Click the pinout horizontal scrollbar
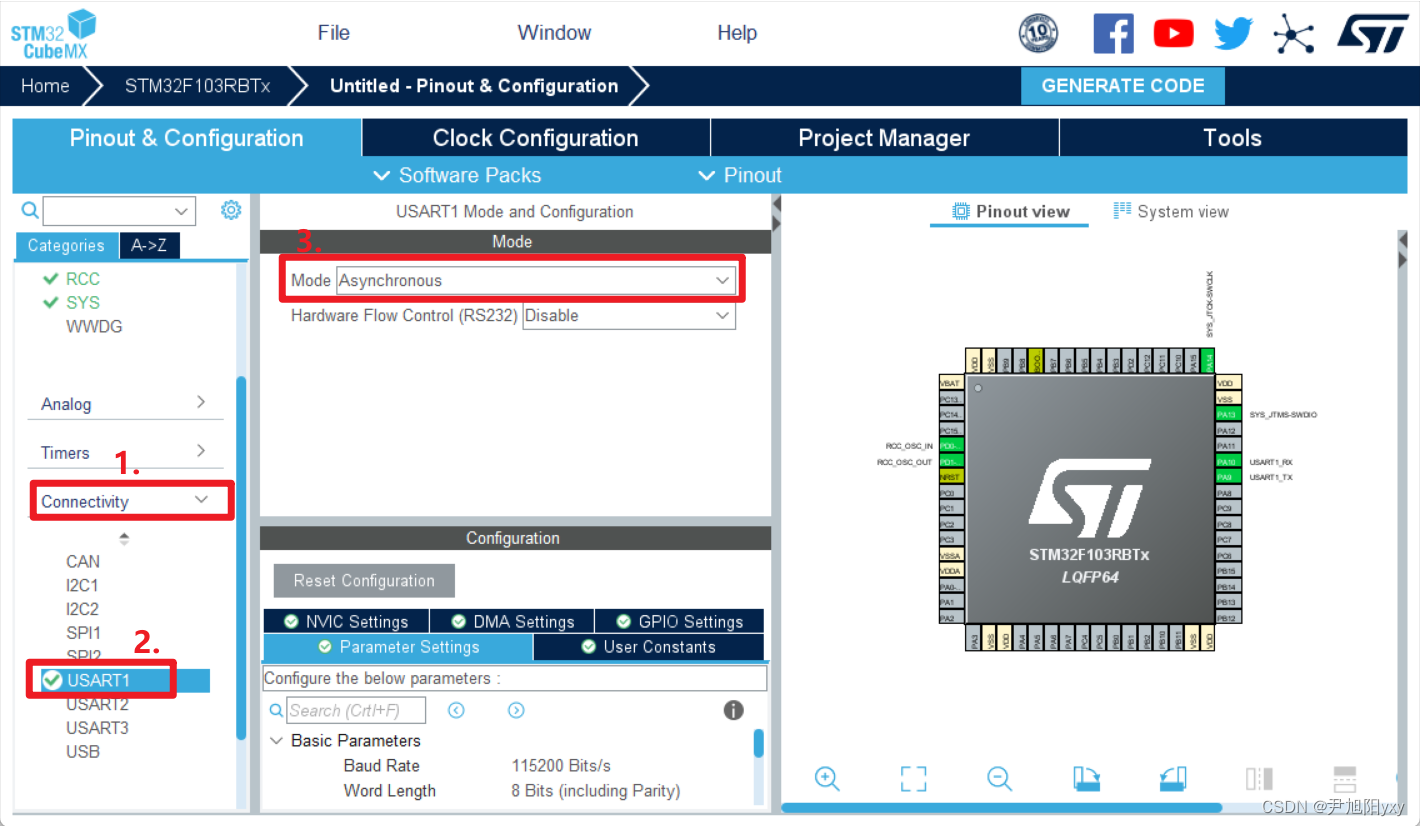The width and height of the screenshot is (1420, 826). point(1001,807)
